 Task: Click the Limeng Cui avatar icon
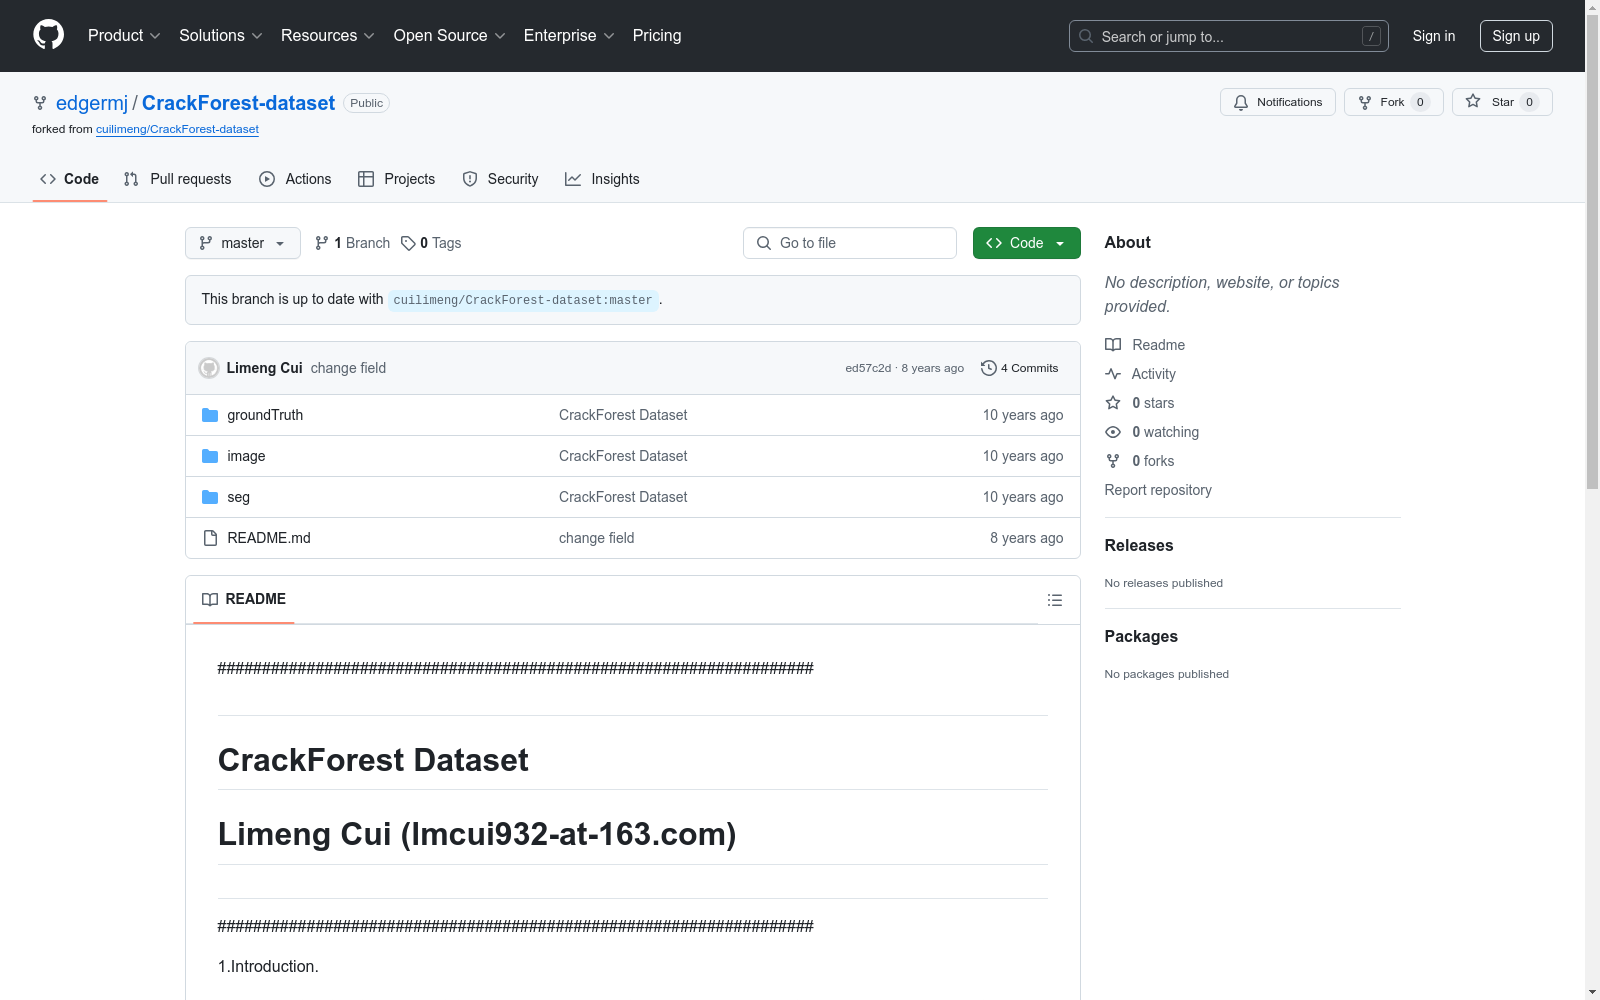209,368
